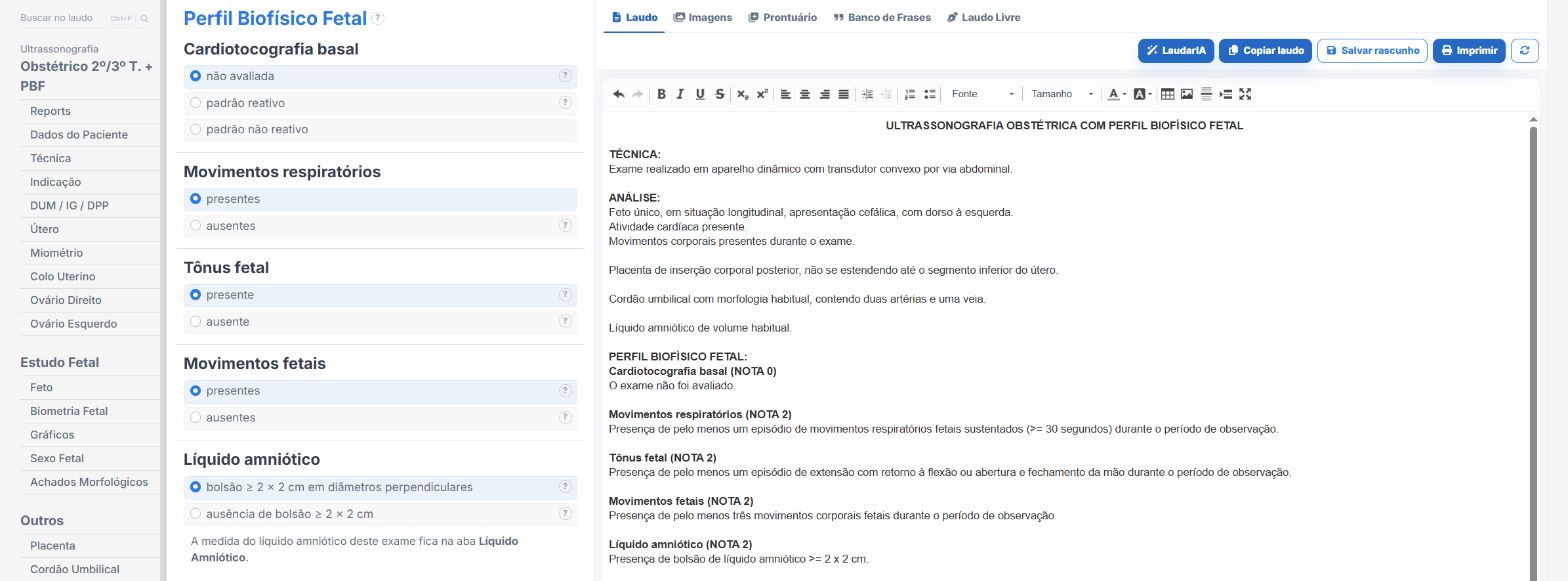Select 'padrão não reativo' radio option
1568x581 pixels.
tap(381, 129)
